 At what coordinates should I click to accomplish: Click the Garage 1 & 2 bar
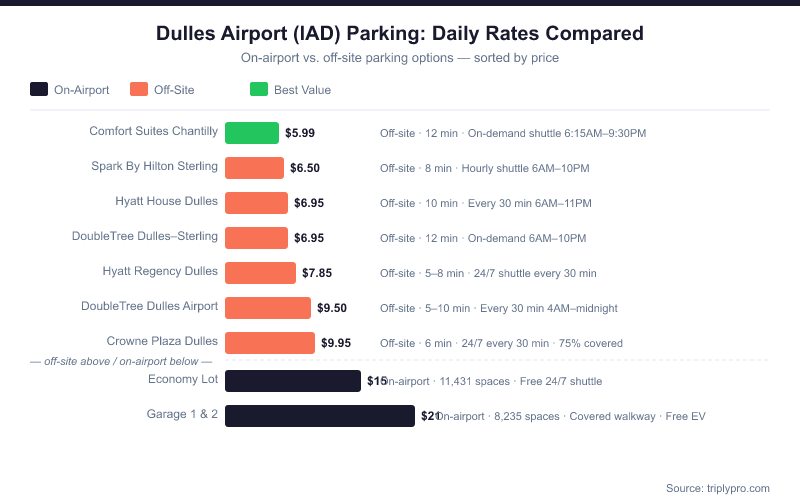[320, 416]
